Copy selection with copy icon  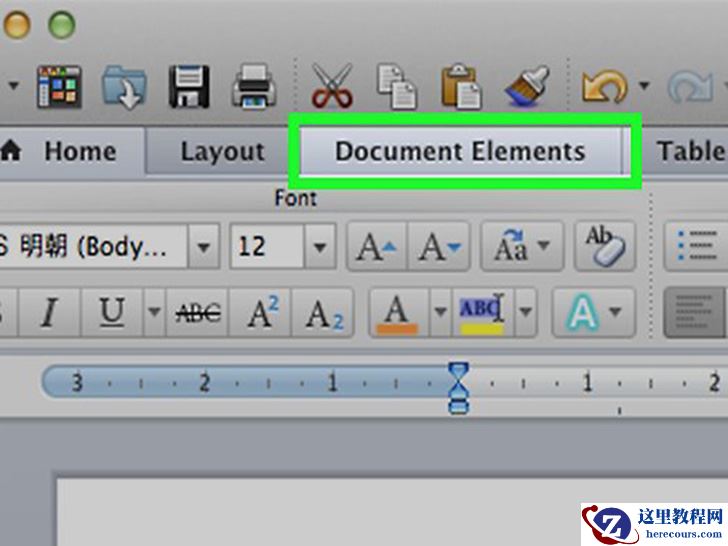tap(396, 87)
